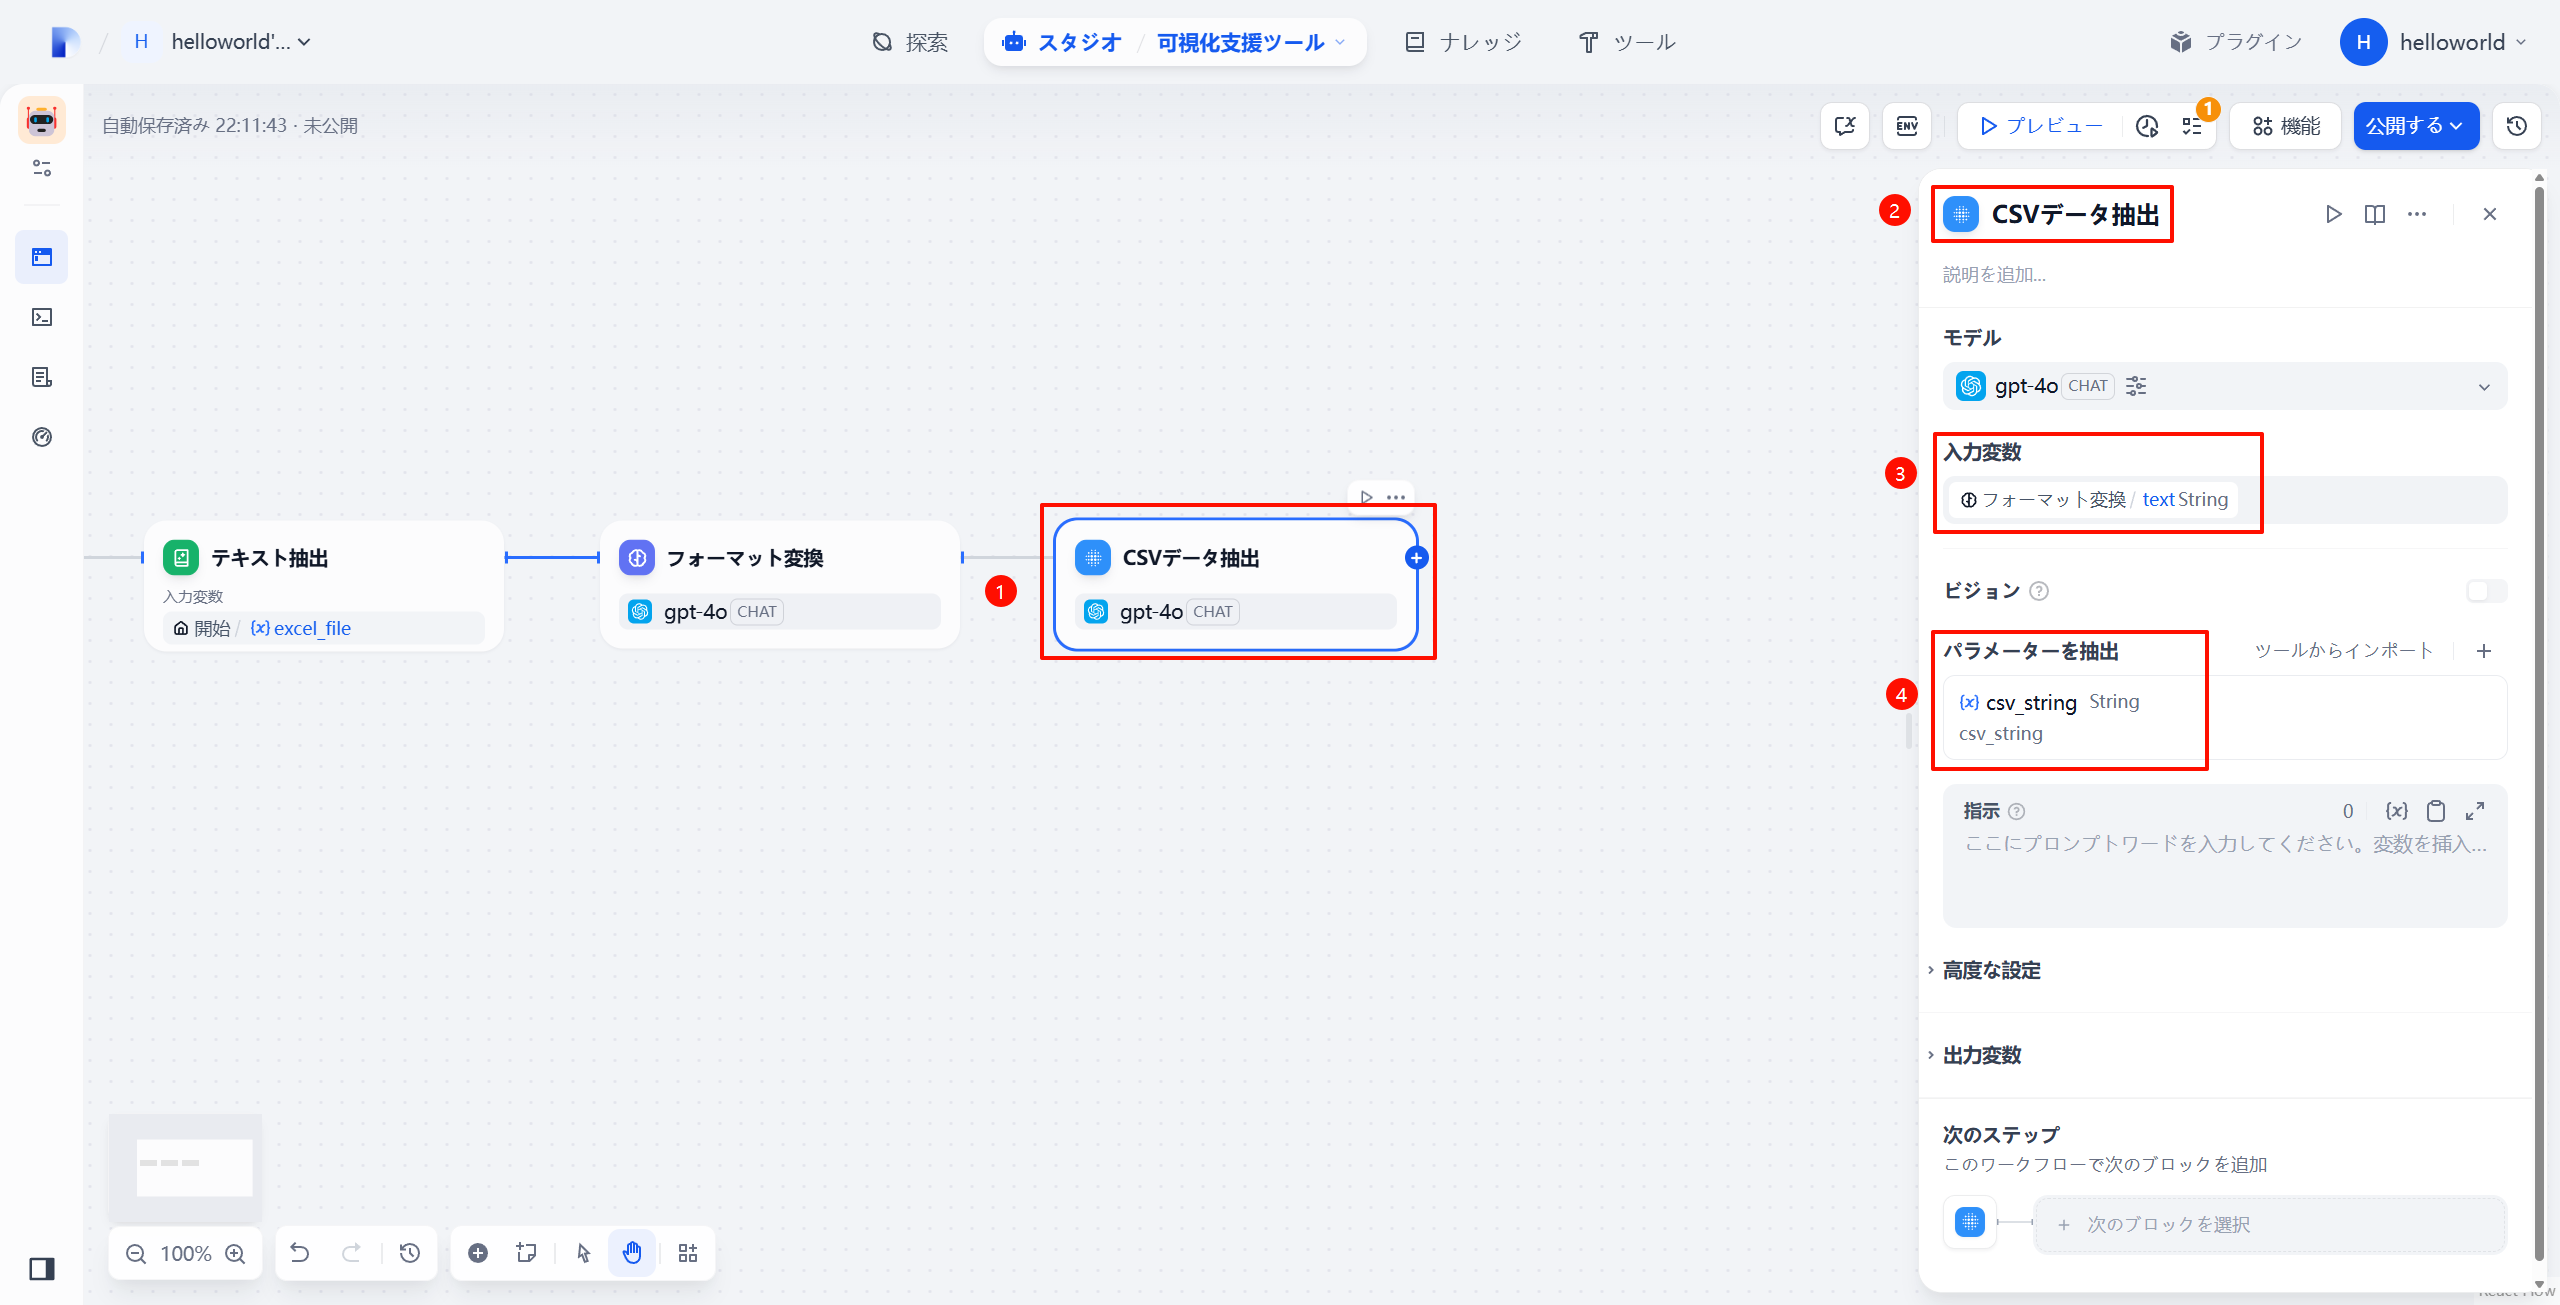This screenshot has height=1305, width=2560.
Task: Click zoom in magnifier icon
Action: click(x=235, y=1254)
